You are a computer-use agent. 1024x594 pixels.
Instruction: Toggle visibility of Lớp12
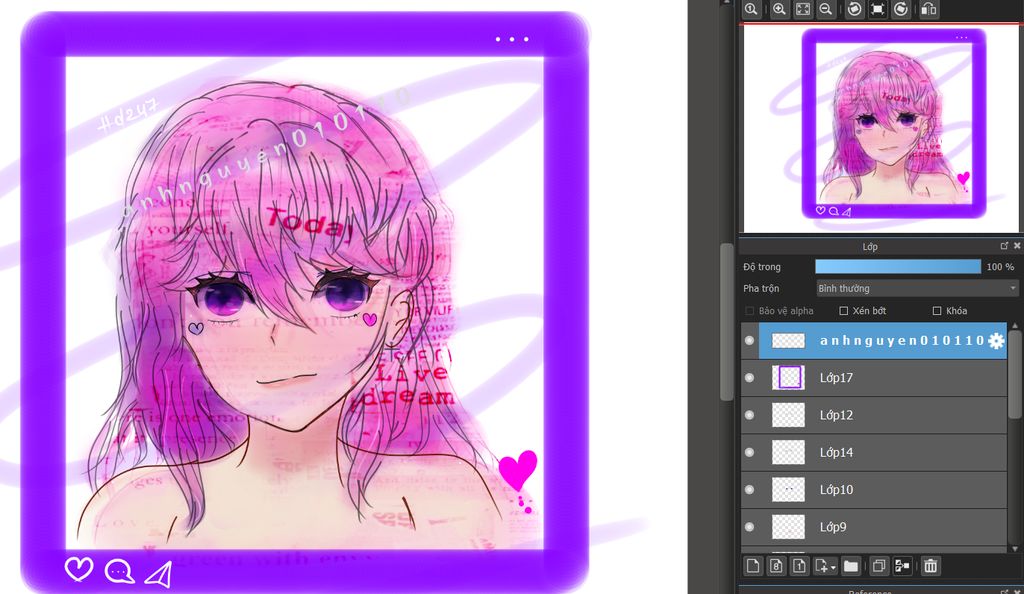(750, 414)
